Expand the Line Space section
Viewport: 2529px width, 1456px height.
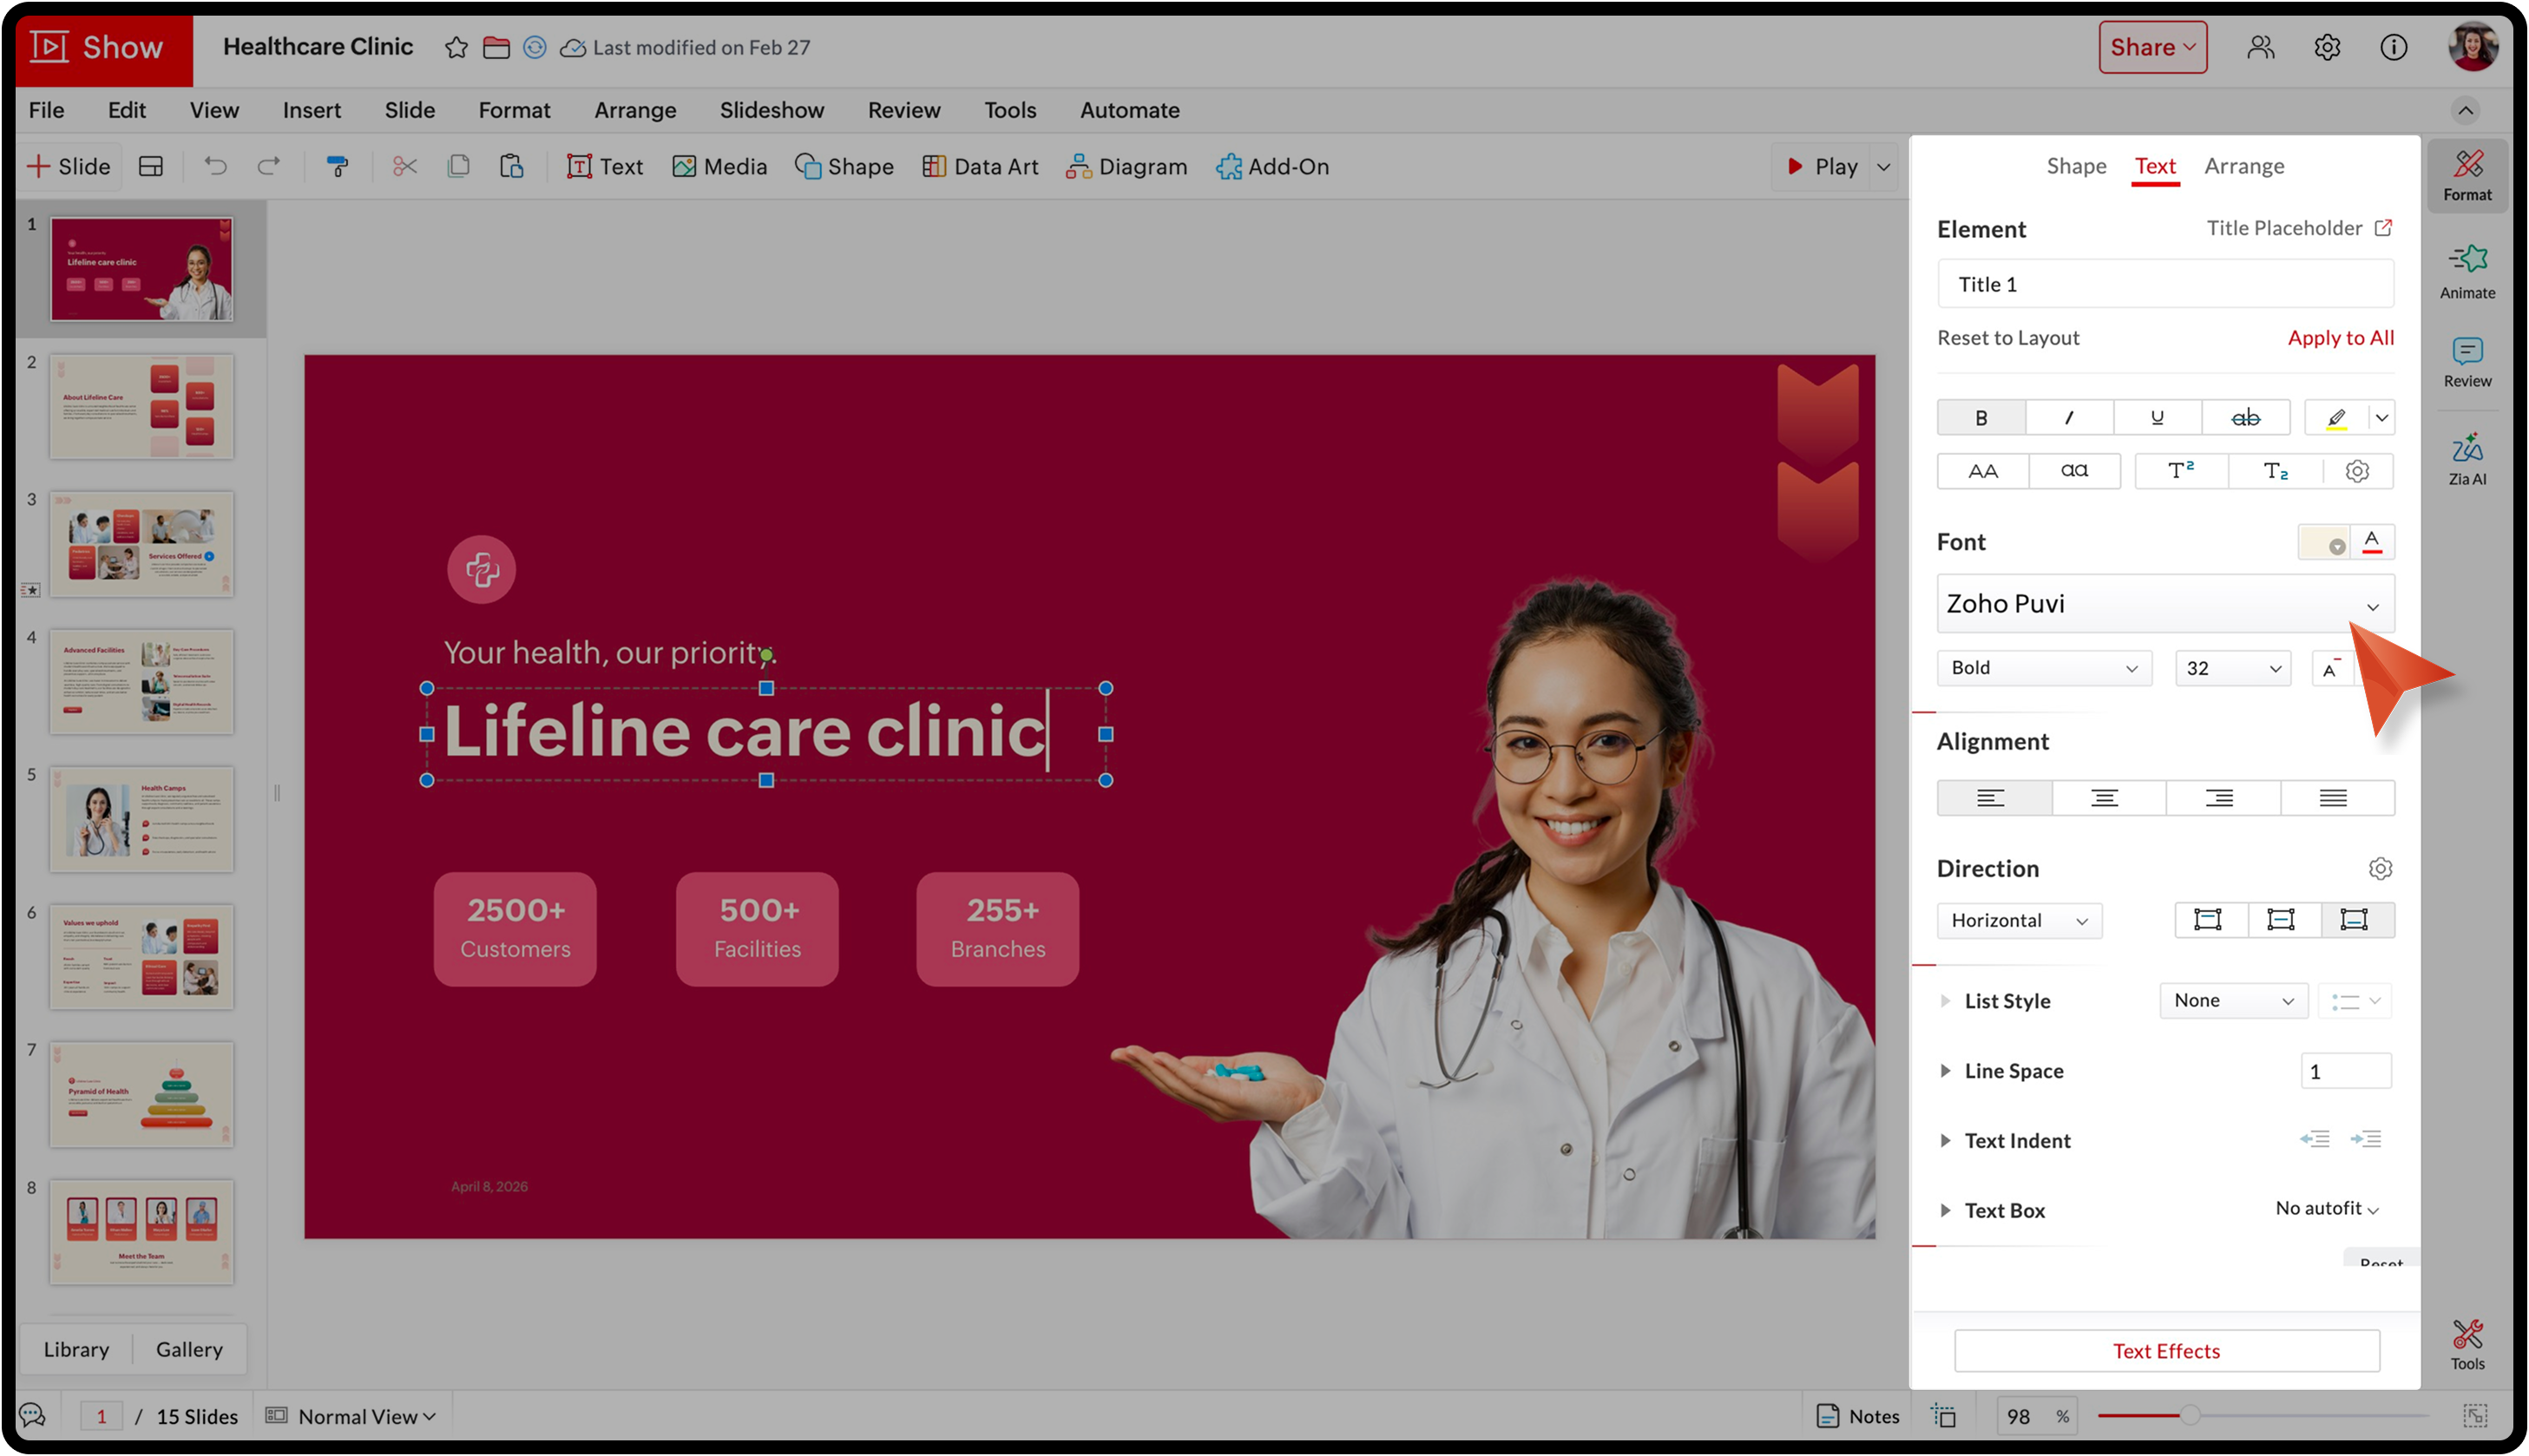click(x=1944, y=1071)
